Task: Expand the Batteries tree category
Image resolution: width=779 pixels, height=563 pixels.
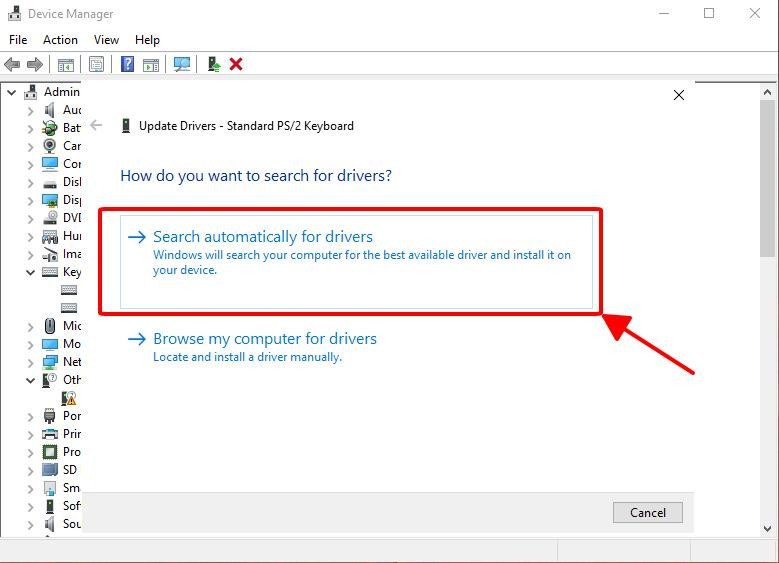Action: (x=31, y=128)
